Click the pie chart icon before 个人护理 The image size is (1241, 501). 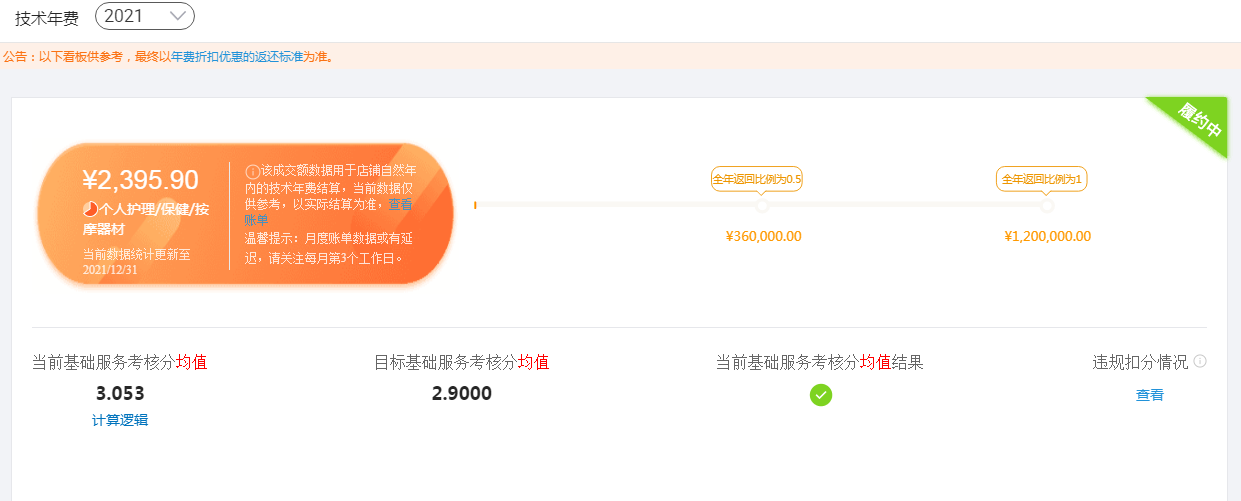click(x=90, y=210)
